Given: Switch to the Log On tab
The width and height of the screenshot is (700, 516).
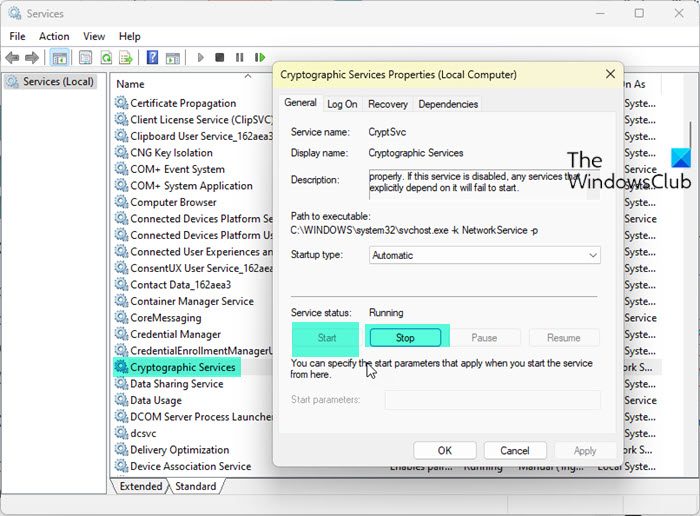Looking at the screenshot, I should click(342, 104).
